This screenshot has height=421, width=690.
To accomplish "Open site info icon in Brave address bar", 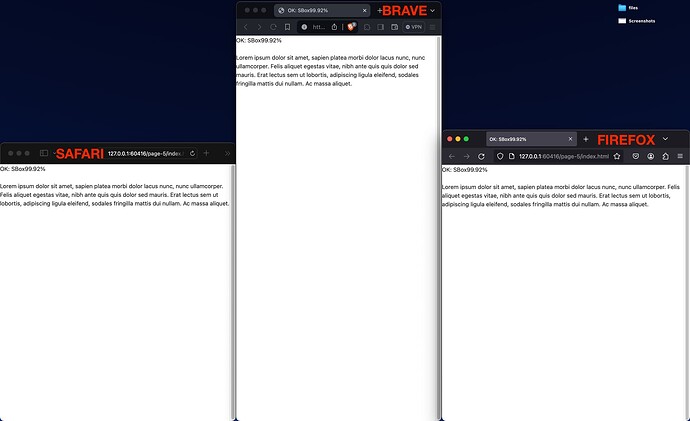I will (x=304, y=27).
